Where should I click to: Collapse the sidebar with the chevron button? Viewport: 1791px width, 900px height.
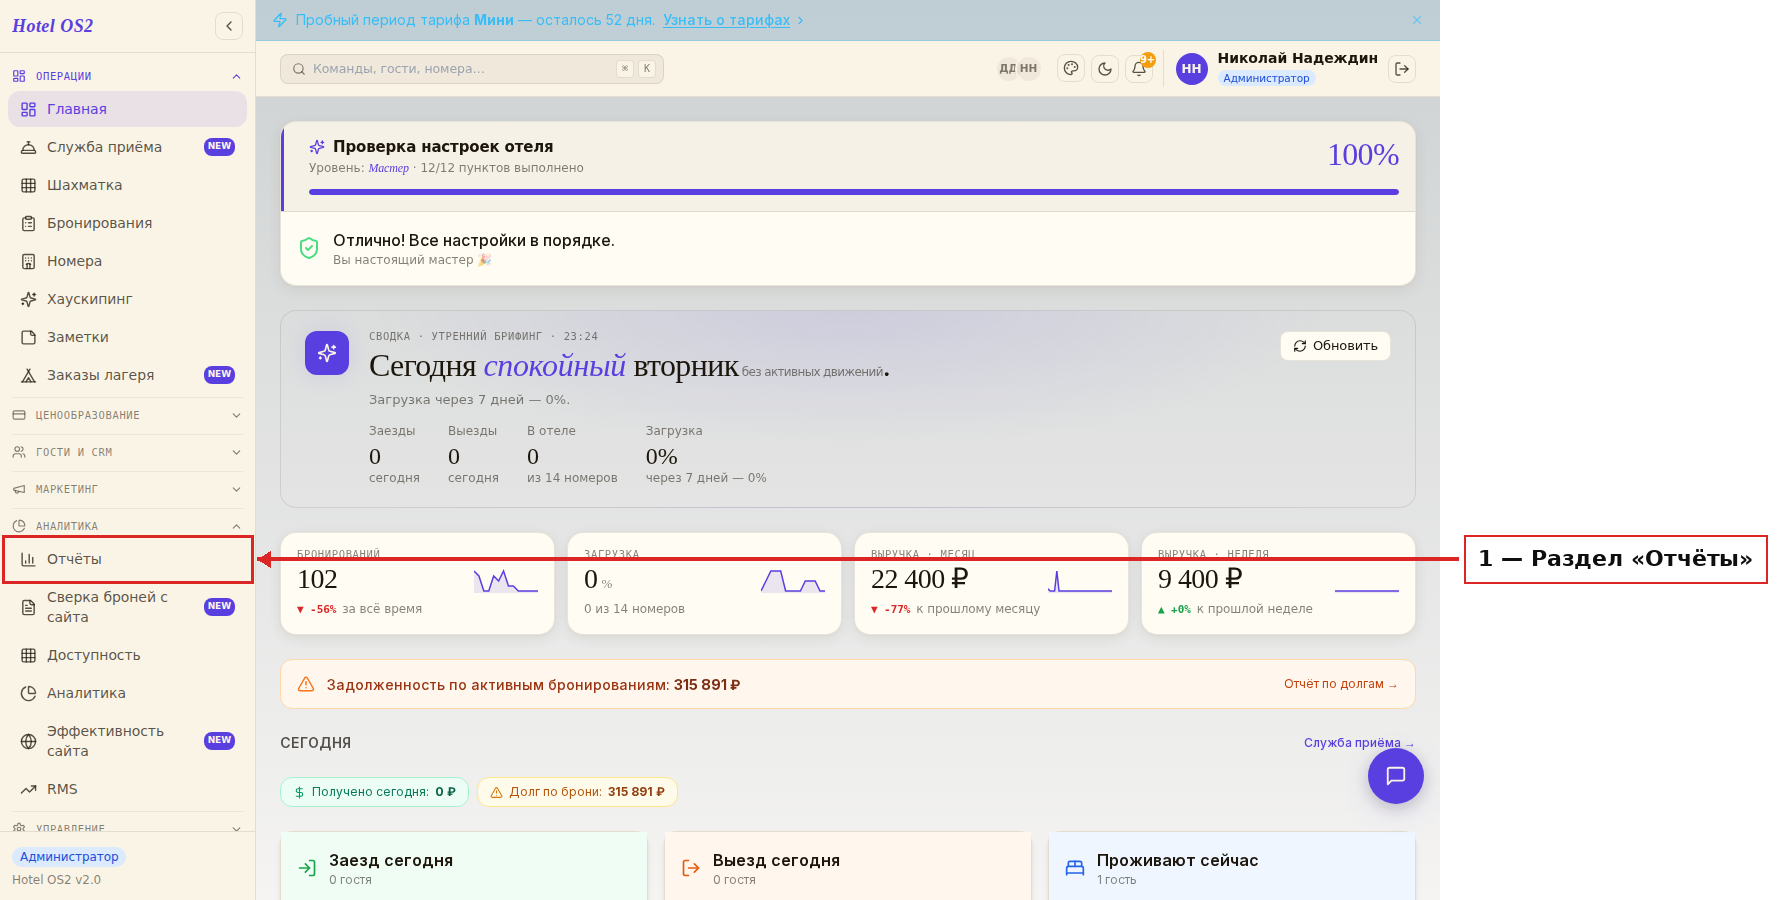coord(229,26)
